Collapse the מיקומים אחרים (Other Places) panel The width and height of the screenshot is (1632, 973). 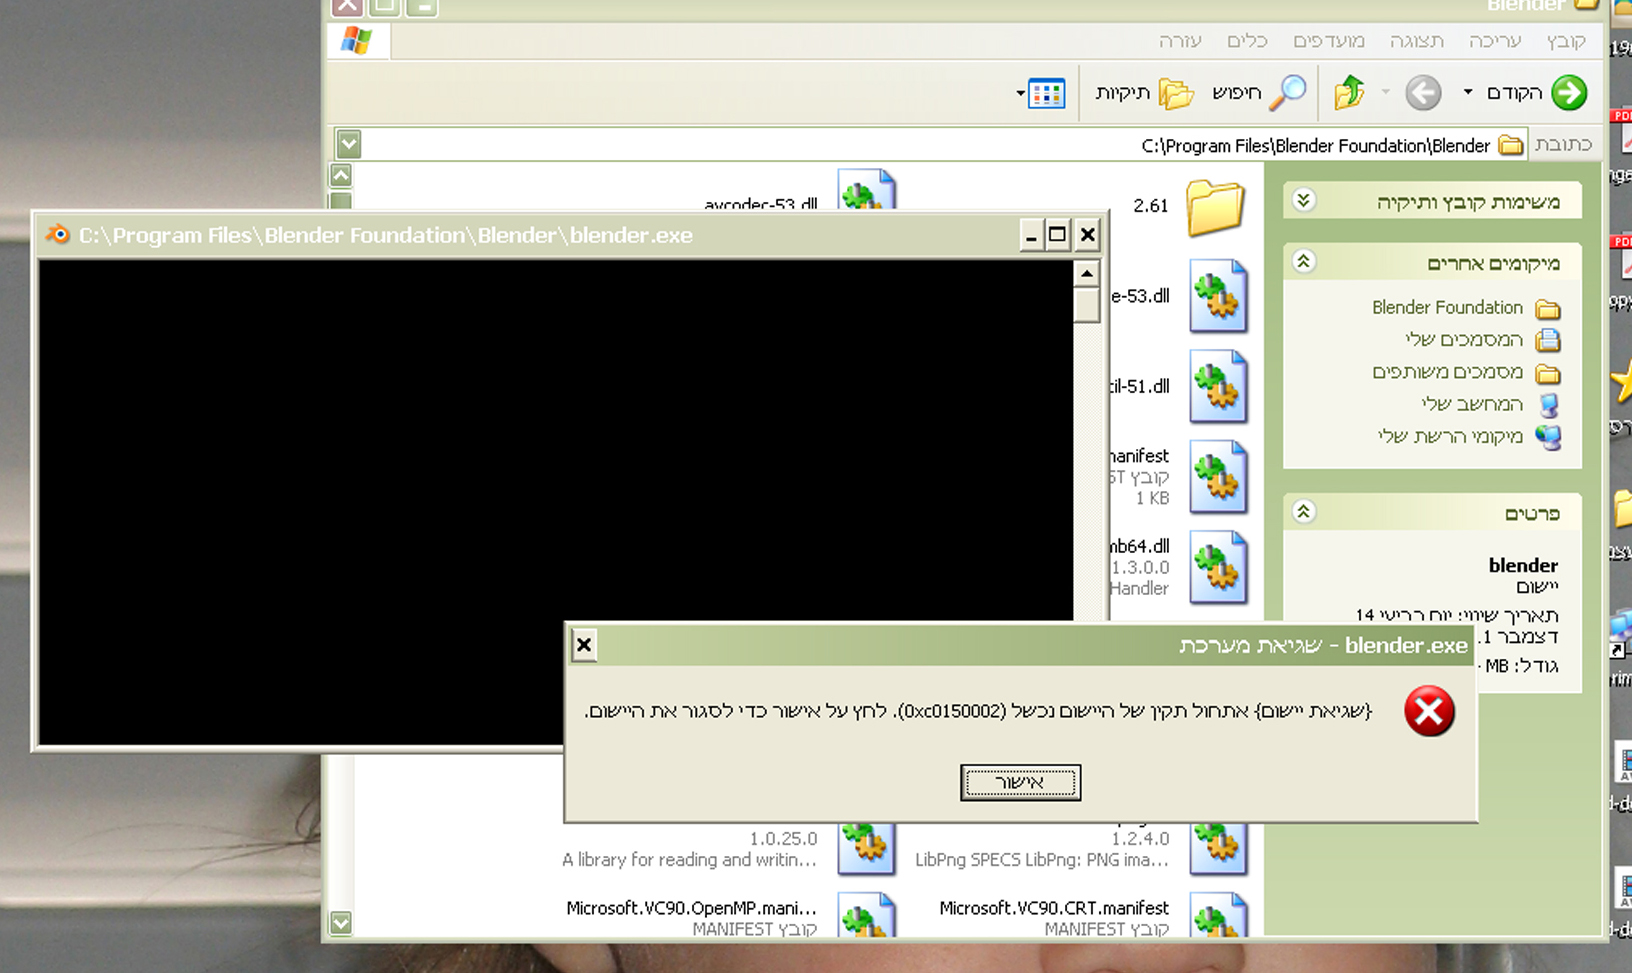coord(1303,262)
